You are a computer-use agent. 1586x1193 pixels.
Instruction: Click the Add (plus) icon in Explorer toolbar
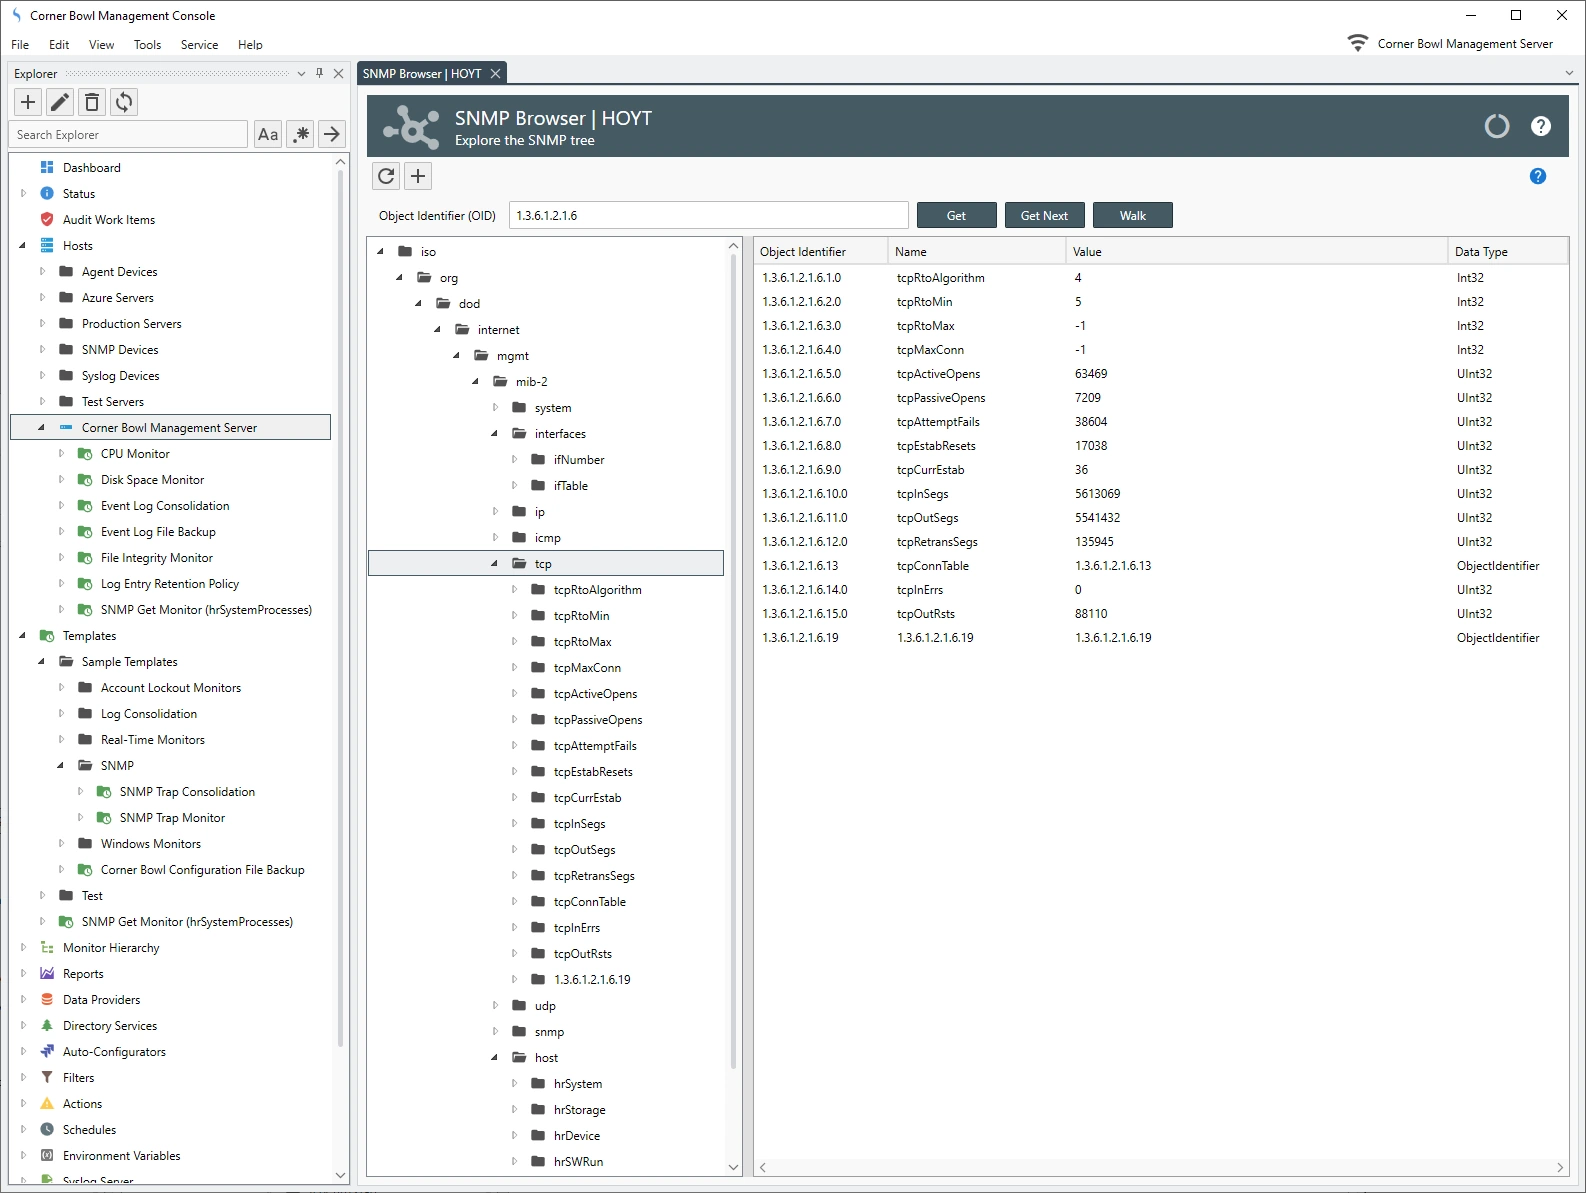click(x=28, y=102)
